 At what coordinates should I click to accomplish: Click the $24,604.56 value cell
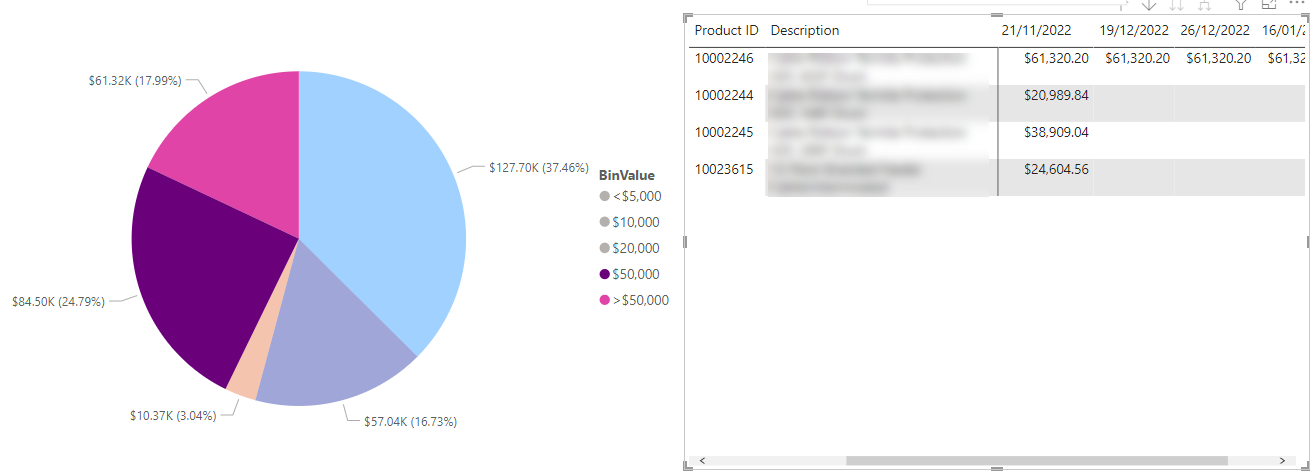point(1056,169)
